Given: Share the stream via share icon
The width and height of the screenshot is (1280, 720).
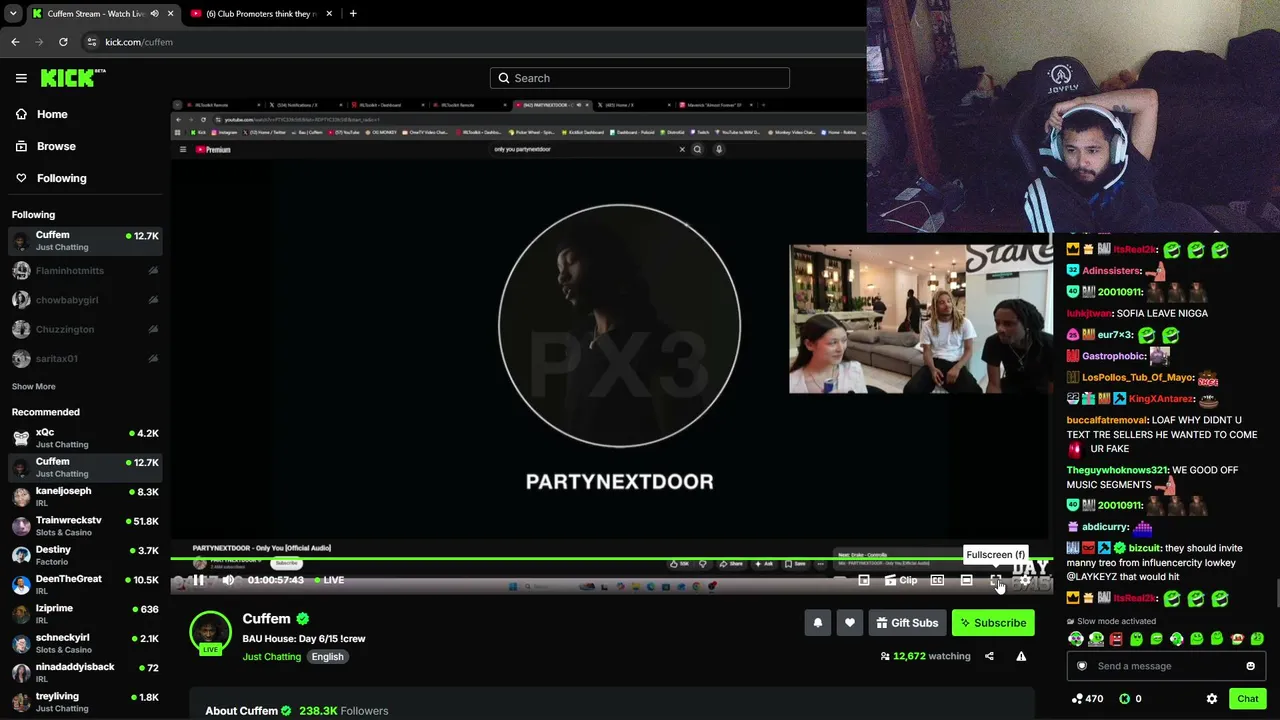Looking at the screenshot, I should (989, 656).
